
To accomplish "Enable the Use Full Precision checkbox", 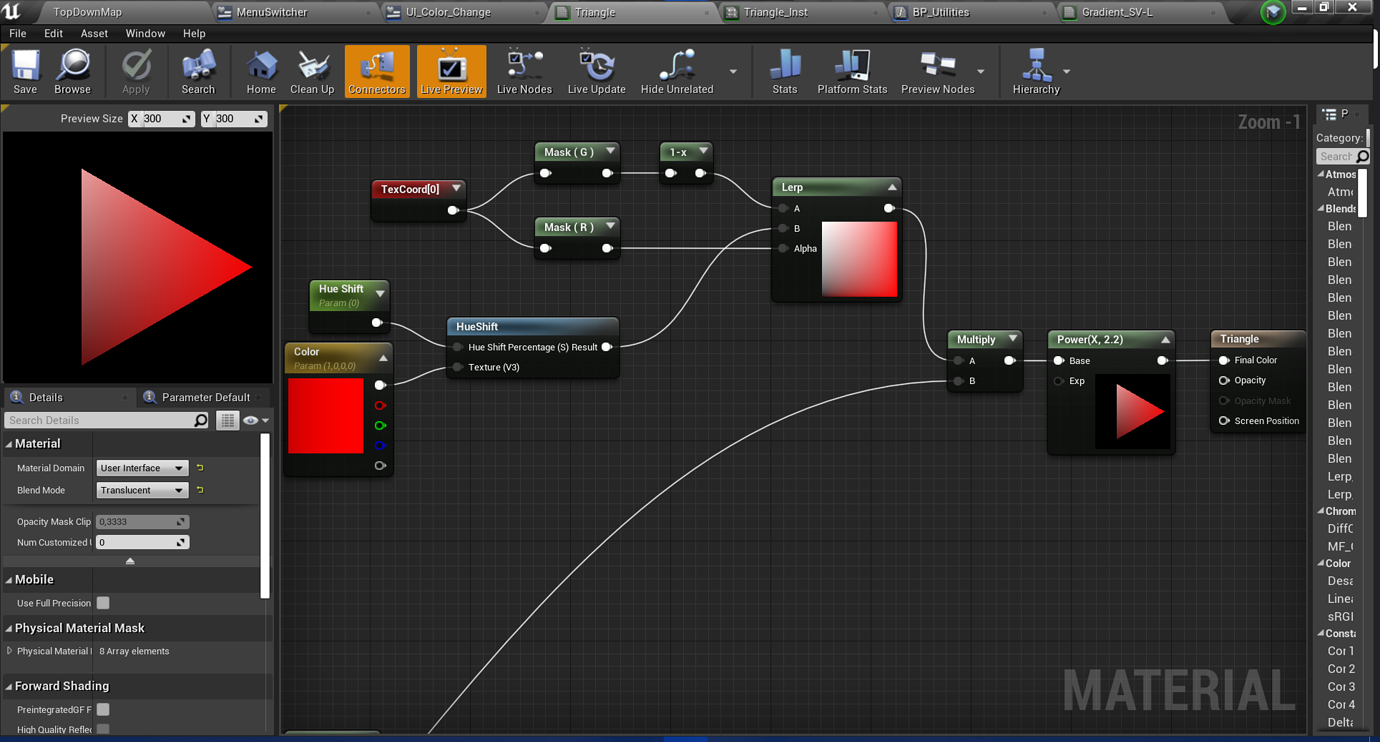I will [103, 603].
